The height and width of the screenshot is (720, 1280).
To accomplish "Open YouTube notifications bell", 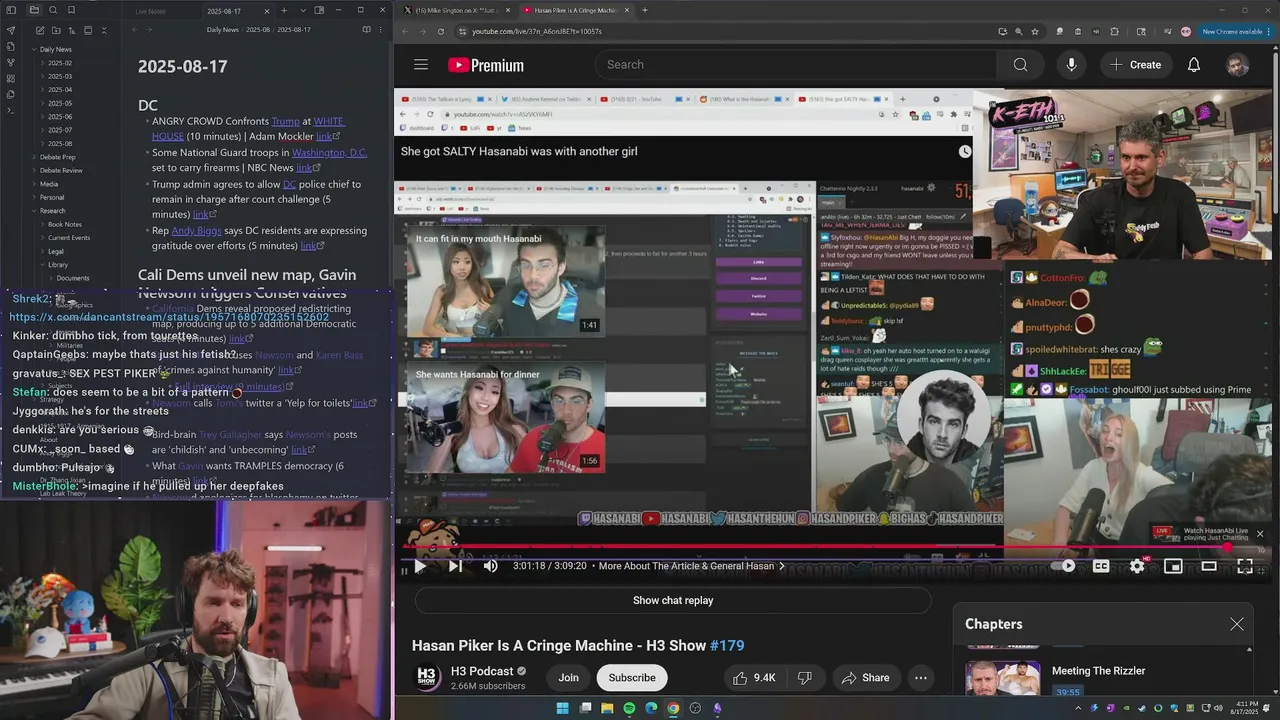I will click(1194, 64).
